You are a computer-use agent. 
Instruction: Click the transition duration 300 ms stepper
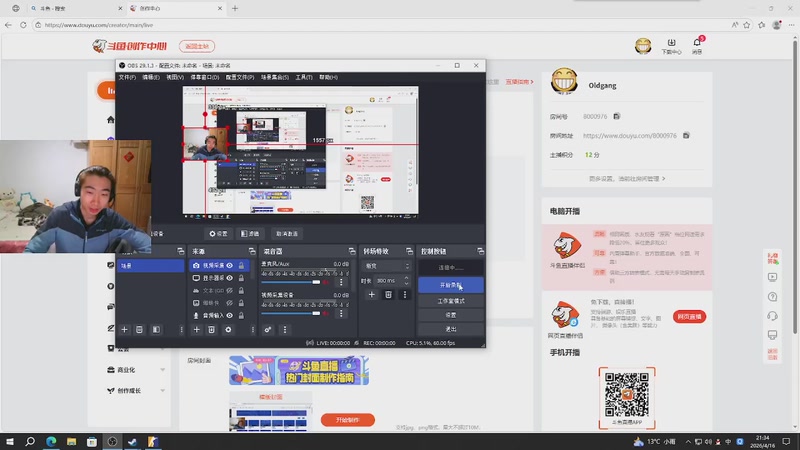coord(407,281)
